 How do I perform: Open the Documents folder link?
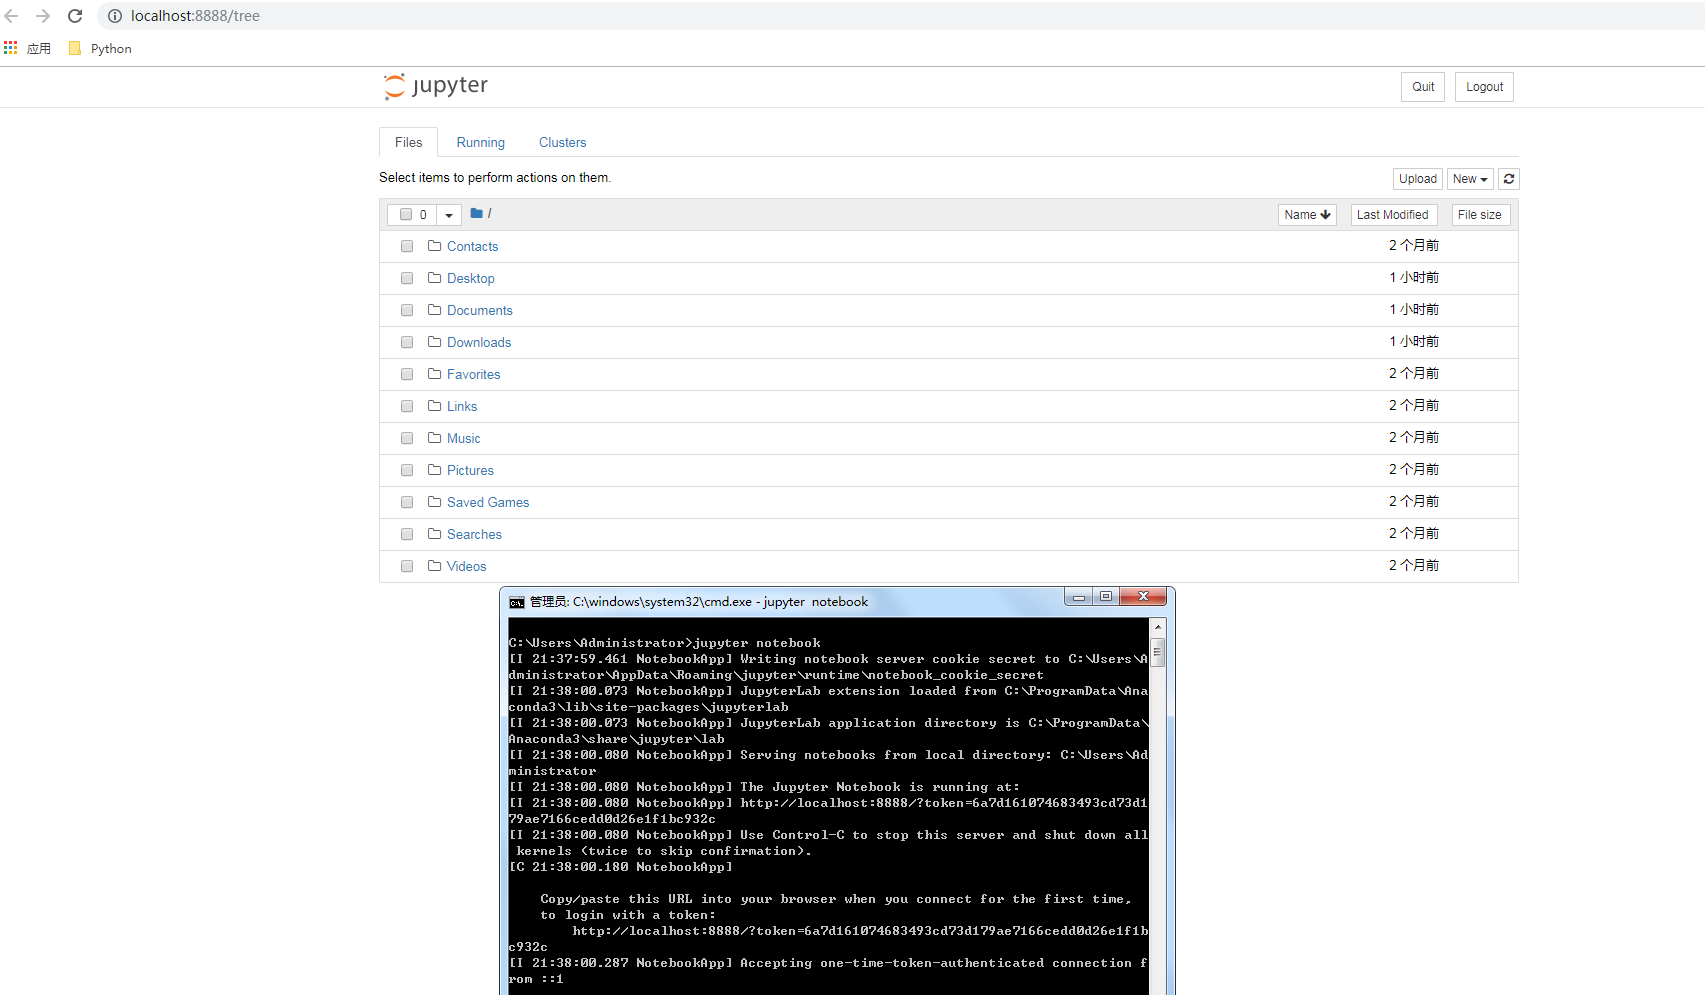point(480,310)
